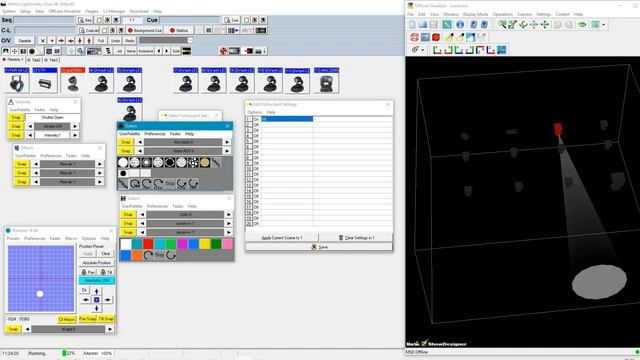Click the four-way move icon in controller toolbar

point(14,51)
